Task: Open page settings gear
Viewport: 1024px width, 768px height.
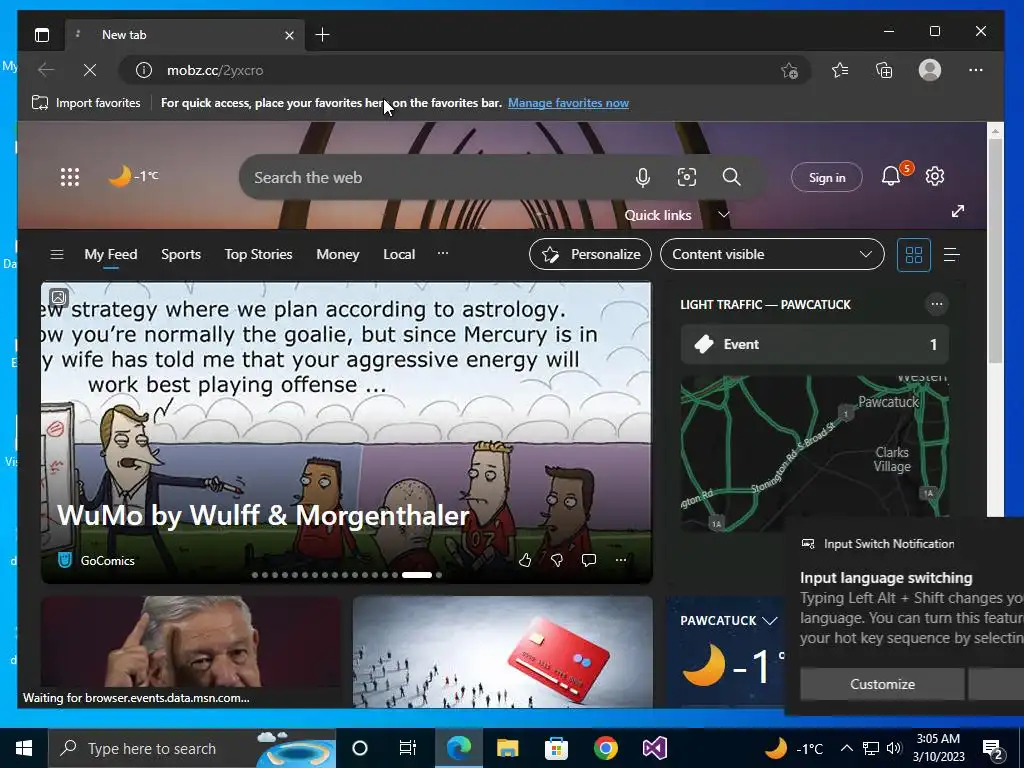Action: coord(935,176)
